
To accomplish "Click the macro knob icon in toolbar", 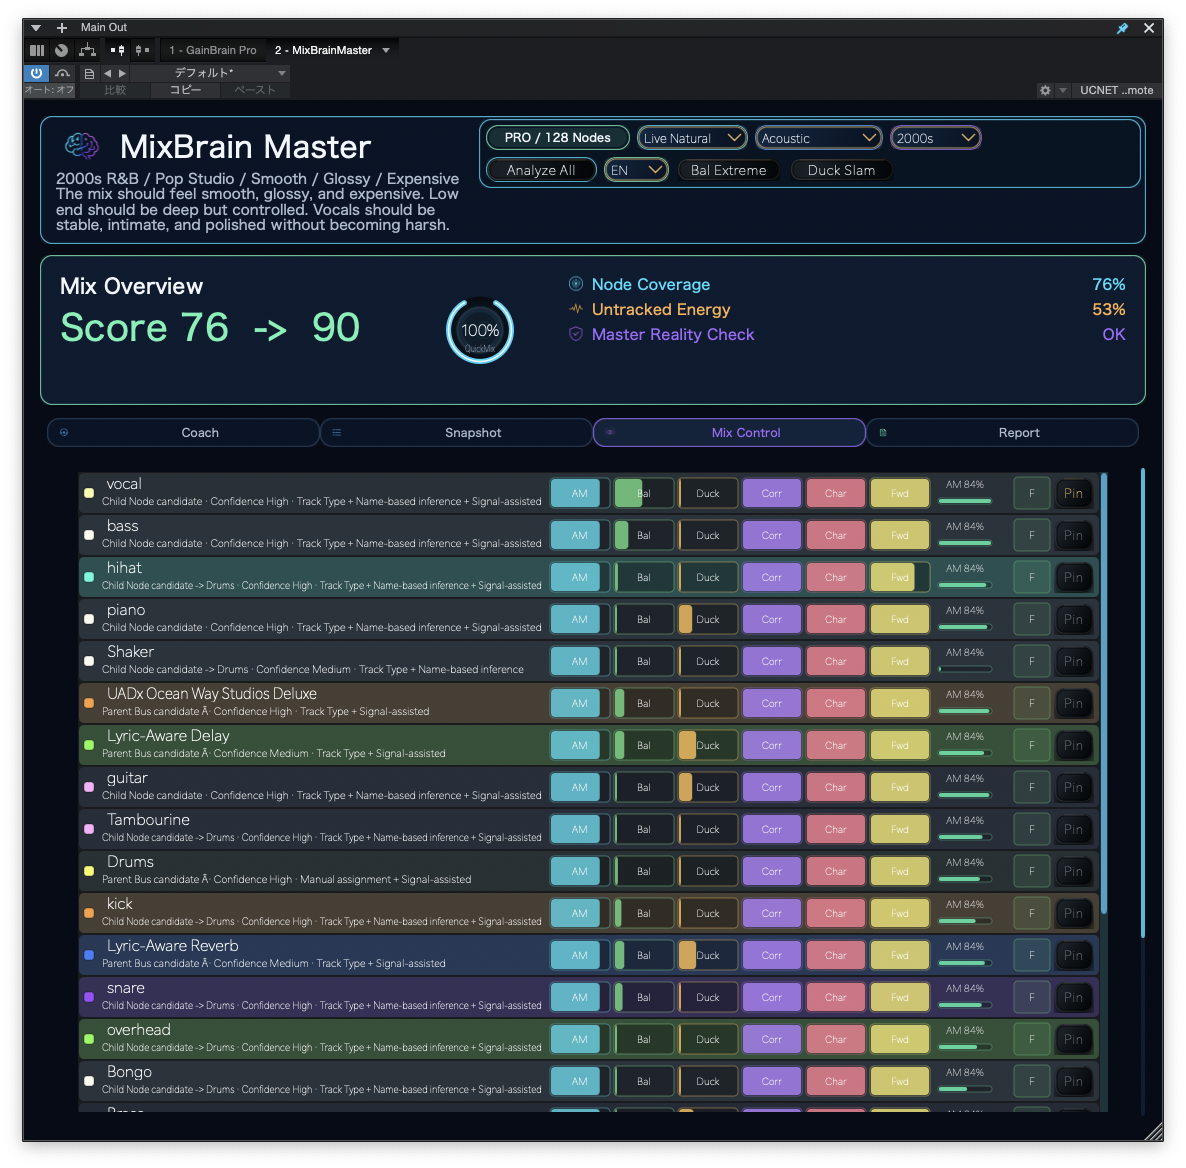I will (x=61, y=51).
